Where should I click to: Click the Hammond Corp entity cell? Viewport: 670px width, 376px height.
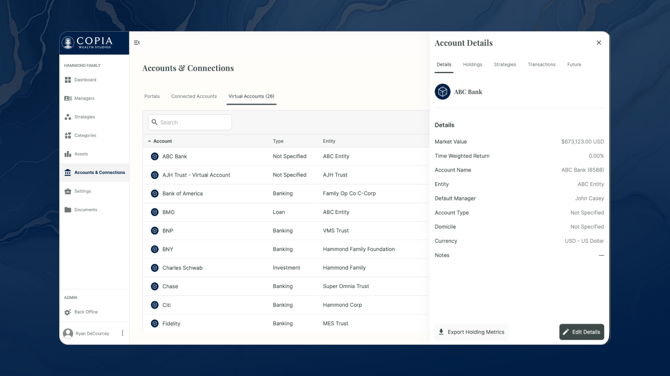(342, 305)
